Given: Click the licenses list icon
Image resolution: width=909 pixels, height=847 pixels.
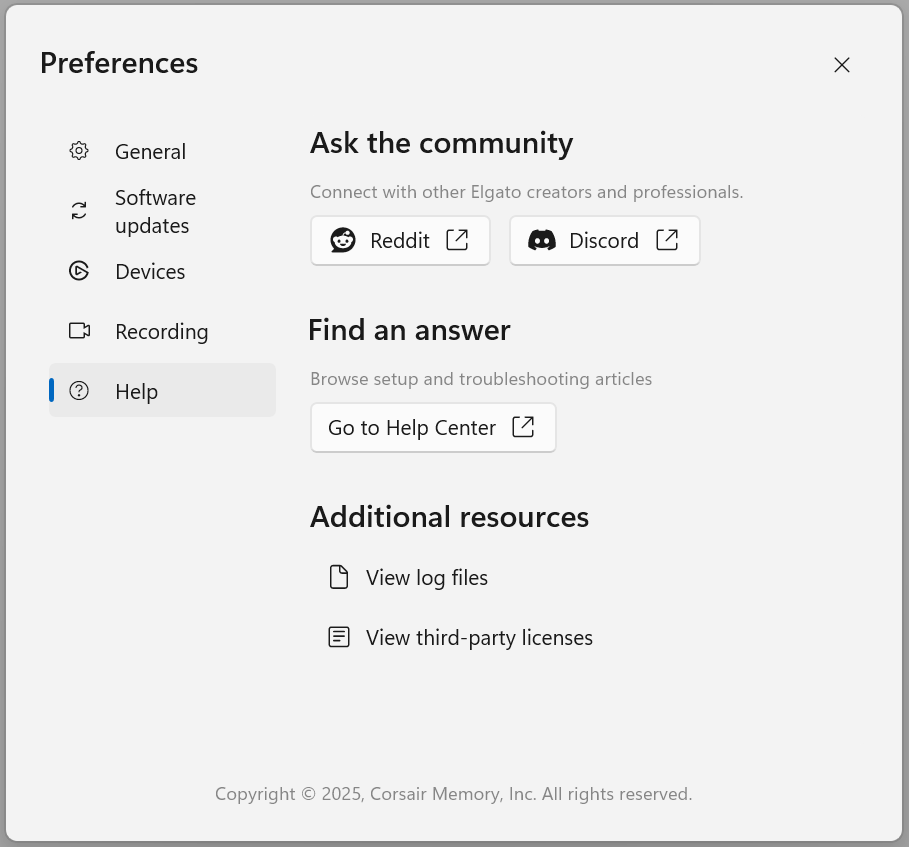Looking at the screenshot, I should 340,637.
